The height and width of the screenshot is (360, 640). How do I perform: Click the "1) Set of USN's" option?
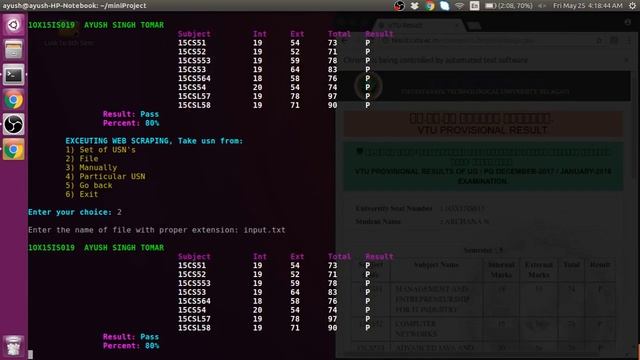coord(100,150)
